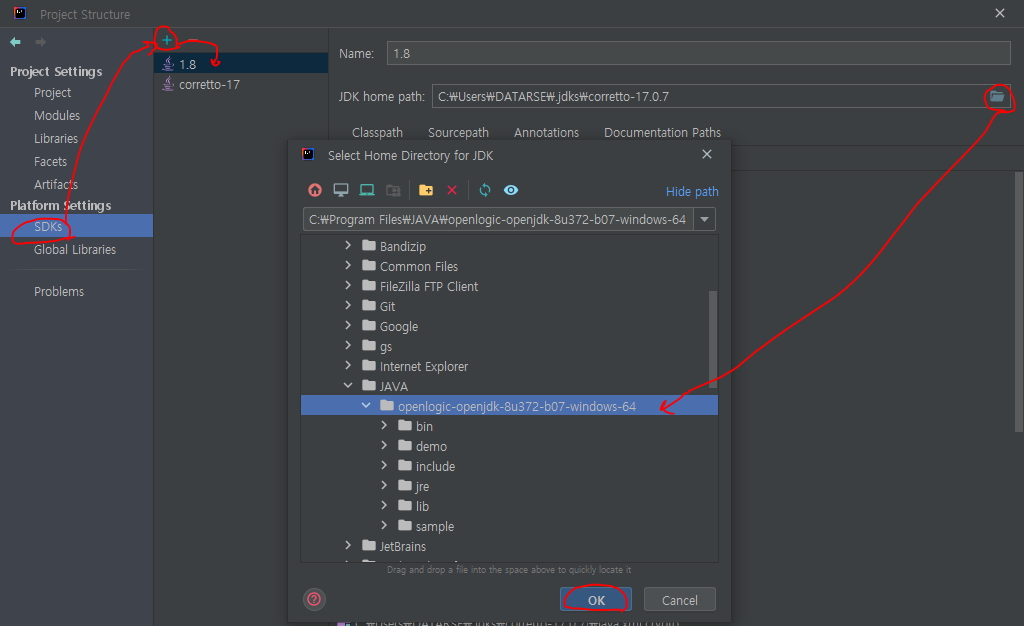Open Project settings in sidebar
The image size is (1024, 626).
(x=52, y=93)
